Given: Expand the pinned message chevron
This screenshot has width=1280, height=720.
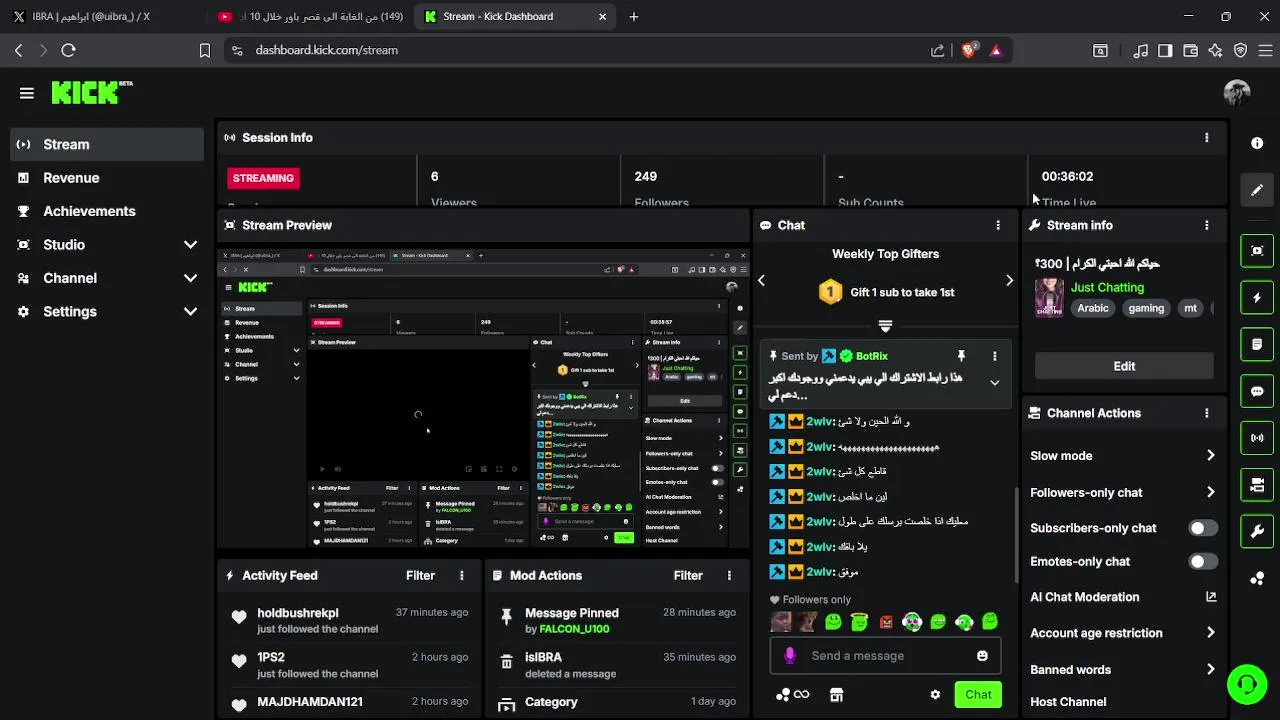Looking at the screenshot, I should (994, 383).
